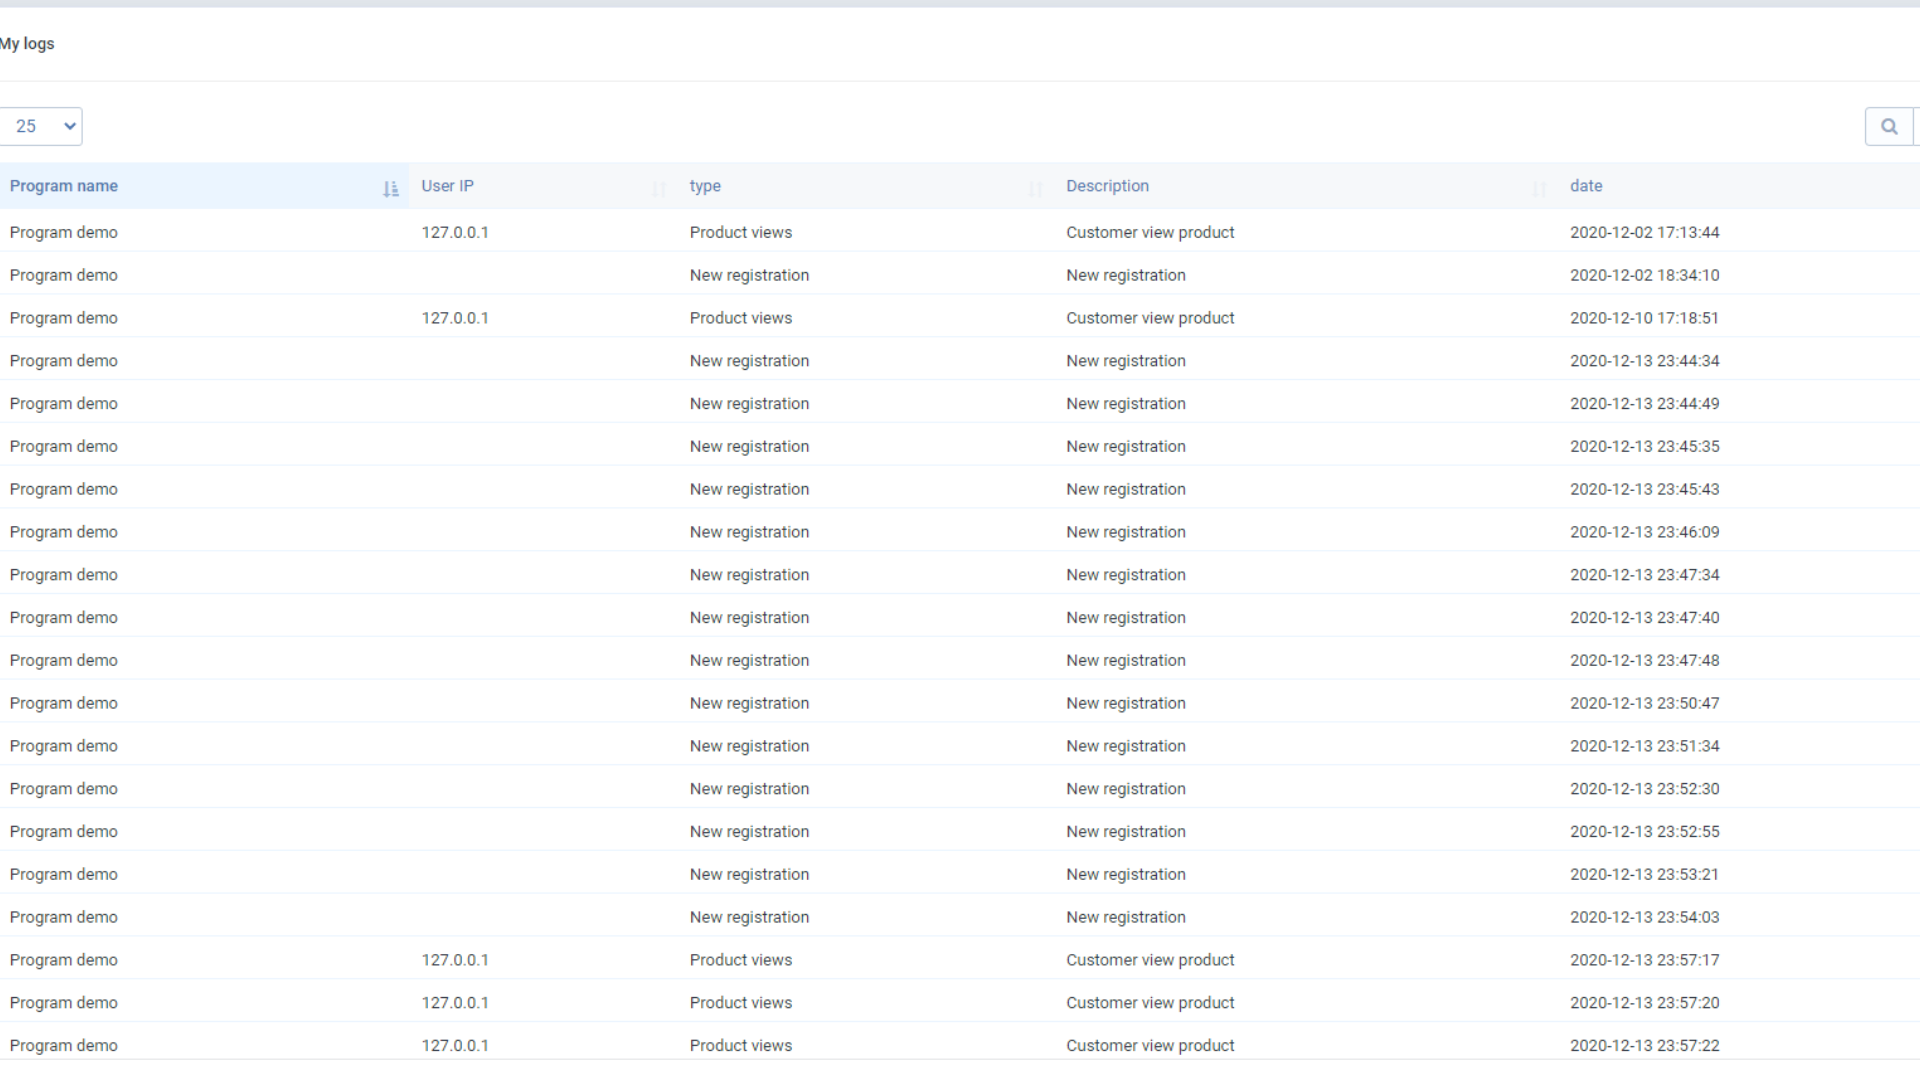Select the Description column header
1920x1080 pixels.
pyautogui.click(x=1107, y=186)
